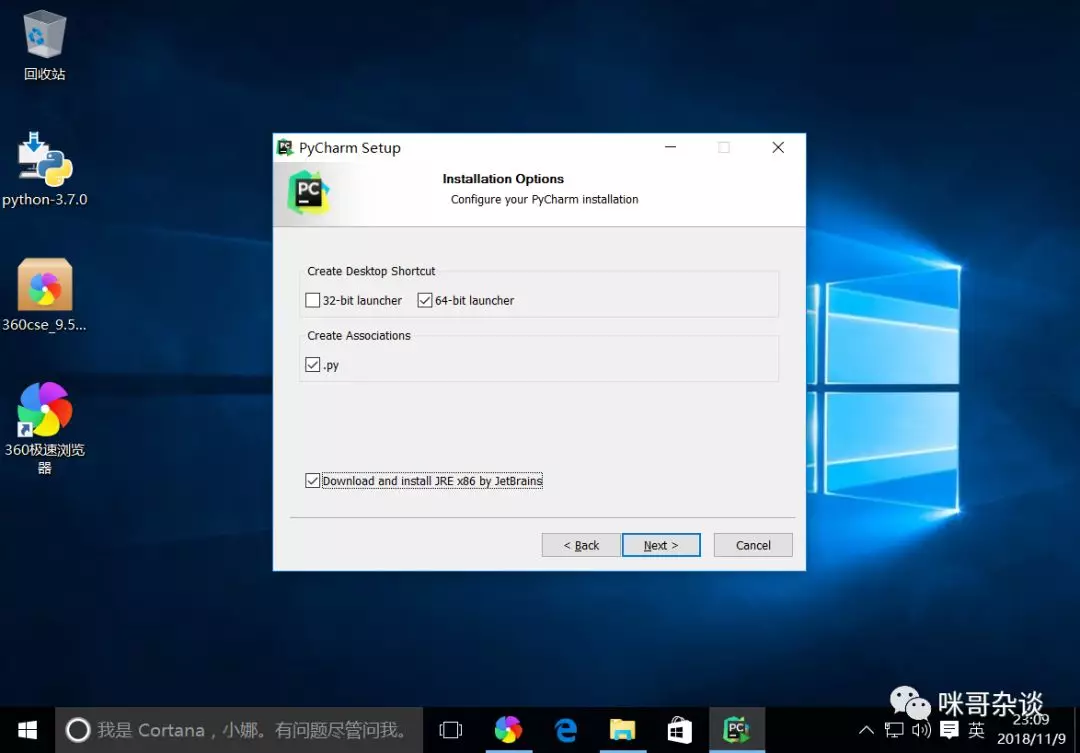Go back with the Back button

(581, 545)
